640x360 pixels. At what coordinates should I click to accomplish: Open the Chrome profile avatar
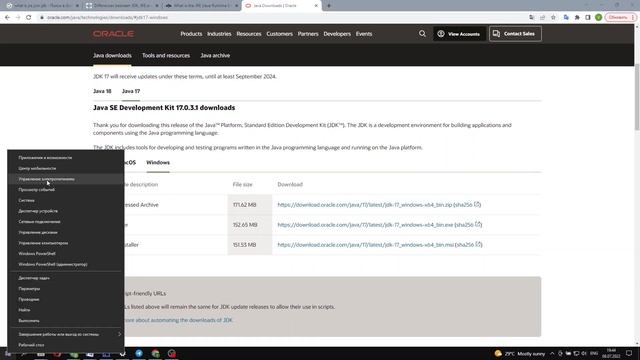[x=598, y=18]
